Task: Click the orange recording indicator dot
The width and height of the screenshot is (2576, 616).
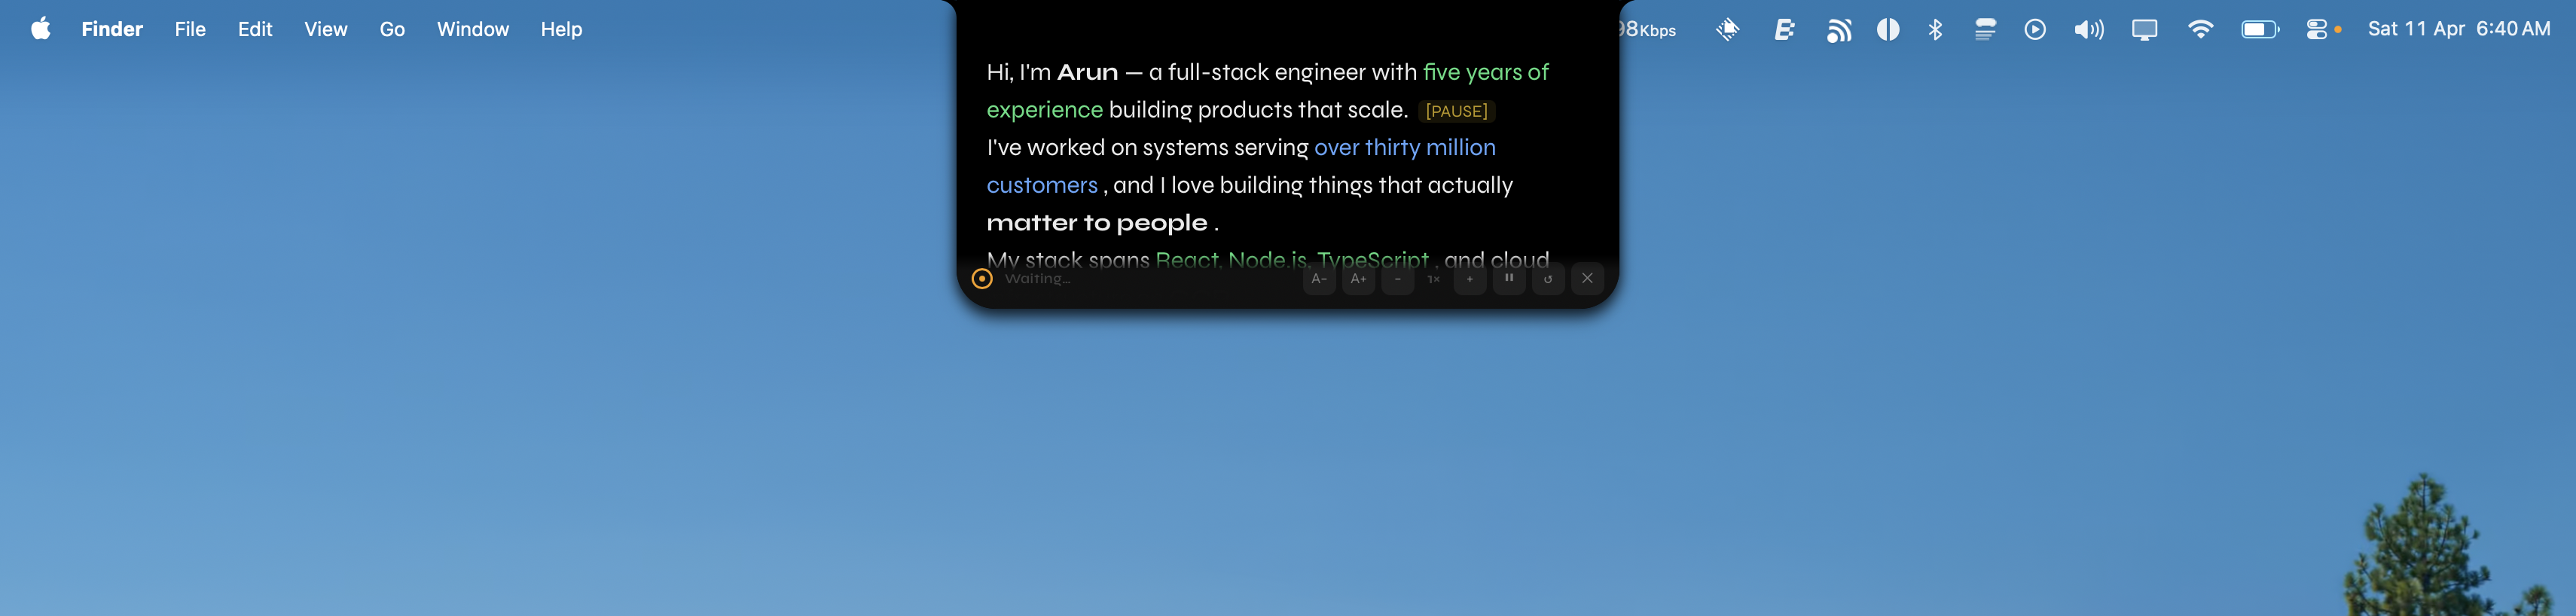Action: [x=982, y=278]
